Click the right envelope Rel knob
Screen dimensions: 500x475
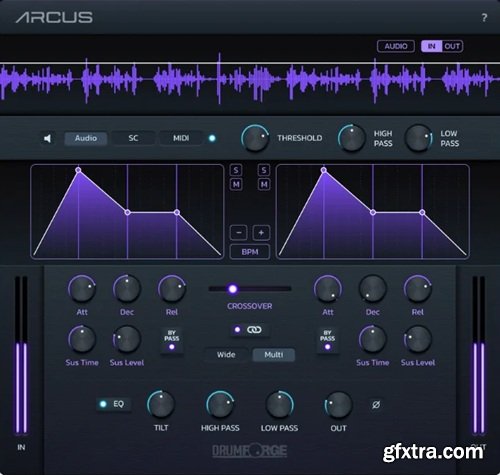(x=418, y=289)
